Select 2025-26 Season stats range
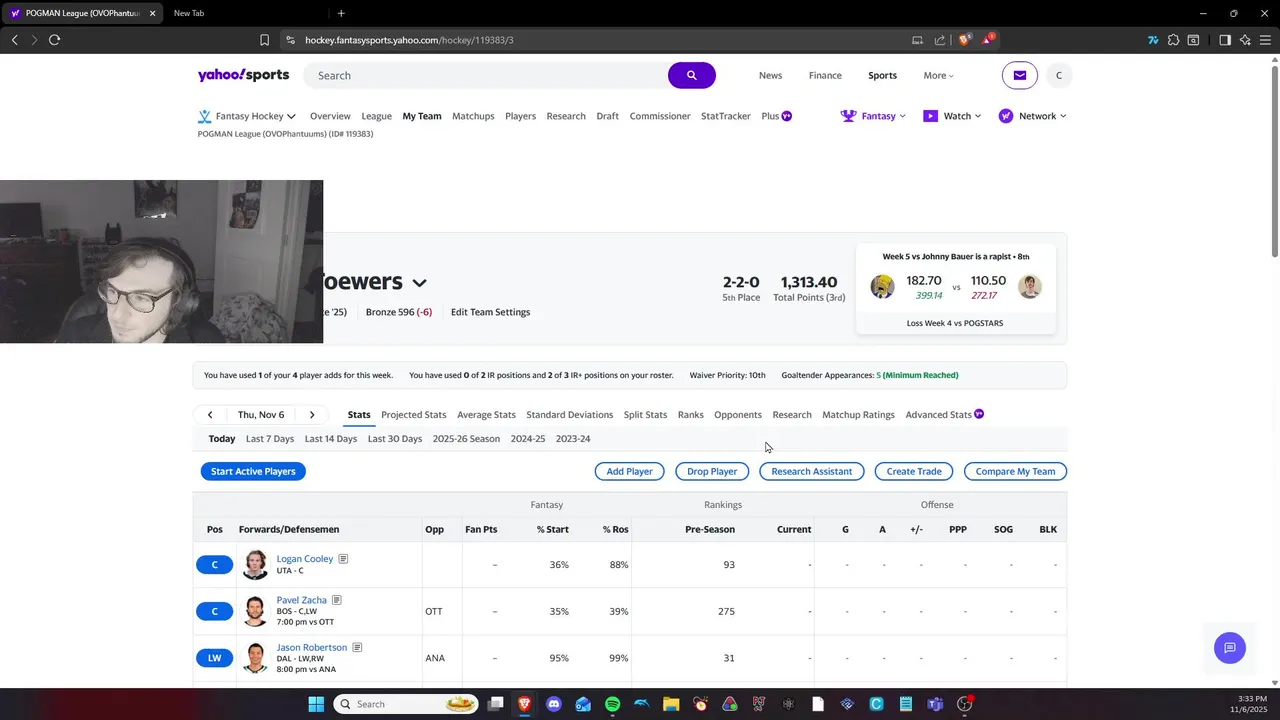The width and height of the screenshot is (1280, 720). [466, 439]
